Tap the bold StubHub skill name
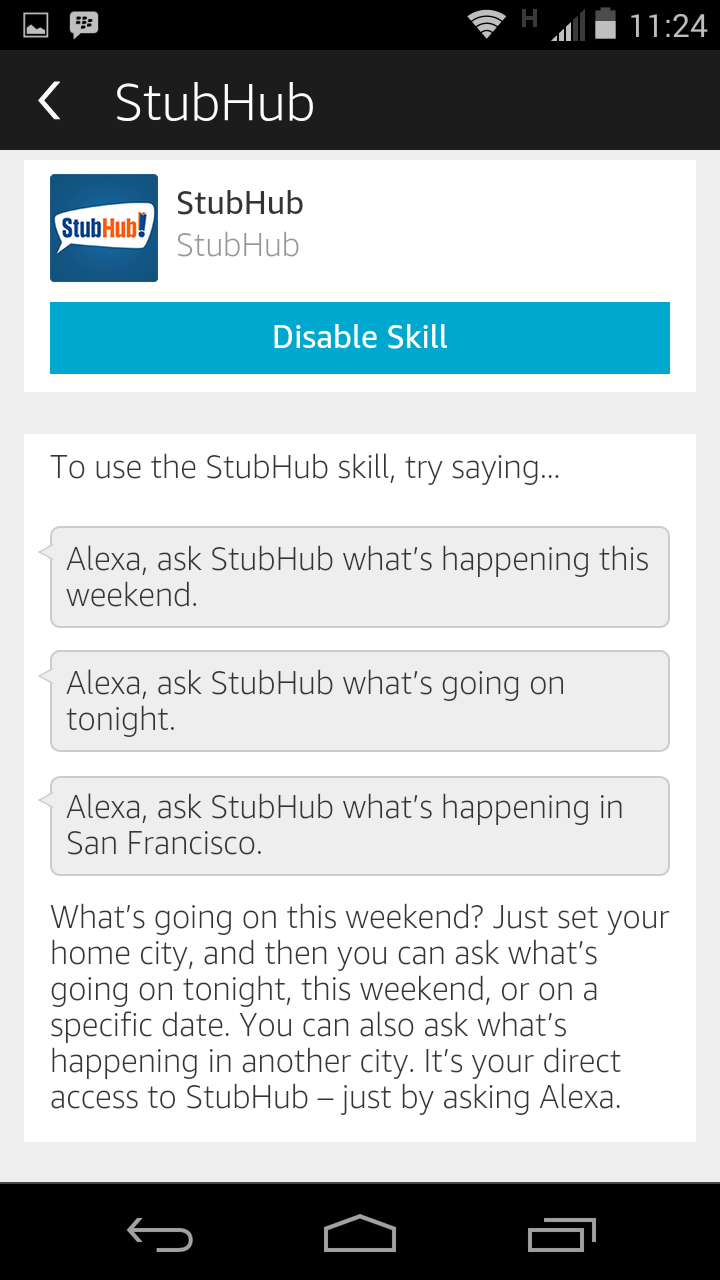This screenshot has height=1280, width=720. click(x=240, y=203)
